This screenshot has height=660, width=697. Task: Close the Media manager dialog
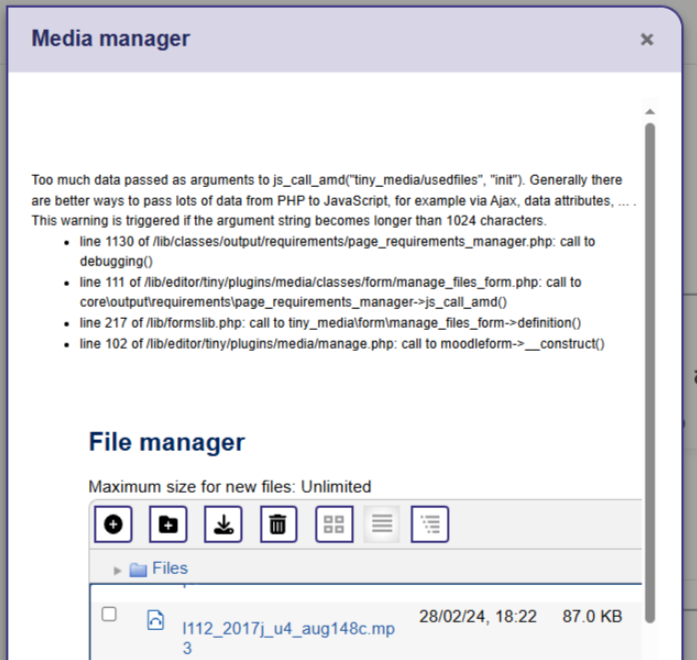pos(647,40)
